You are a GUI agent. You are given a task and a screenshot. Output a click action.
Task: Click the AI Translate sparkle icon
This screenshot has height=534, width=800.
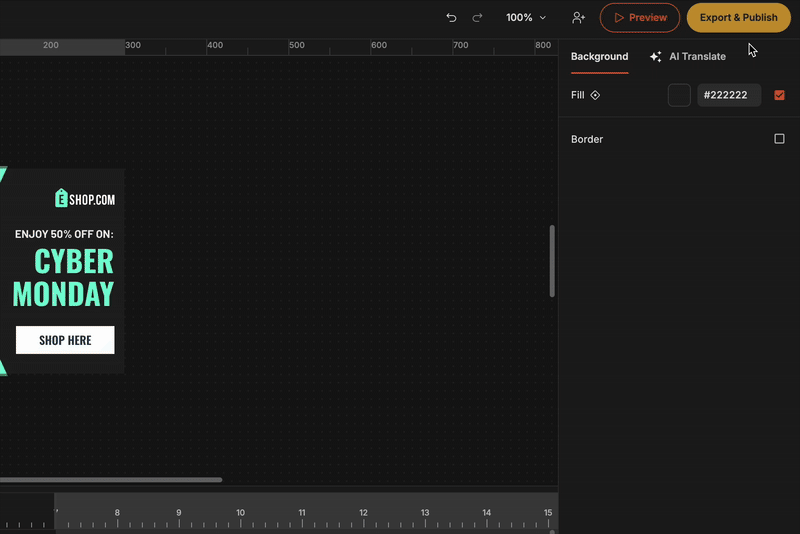656,57
